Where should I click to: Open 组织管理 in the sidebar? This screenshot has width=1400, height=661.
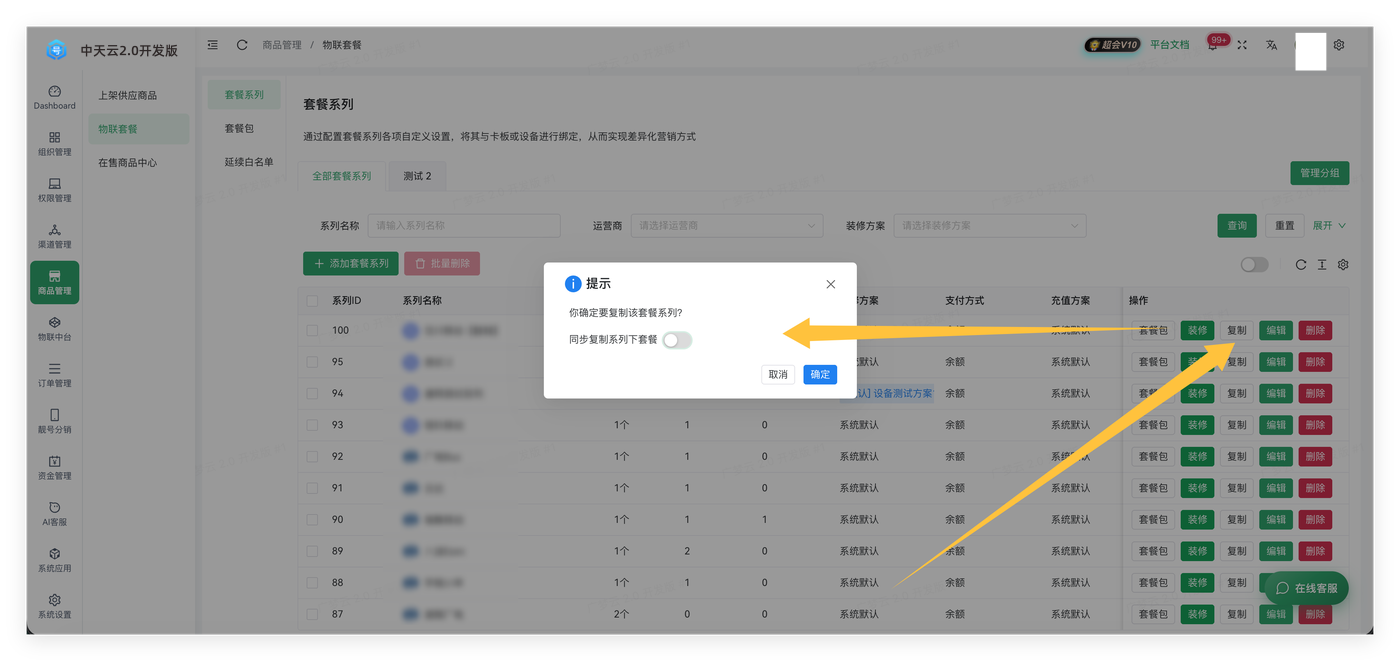click(54, 144)
